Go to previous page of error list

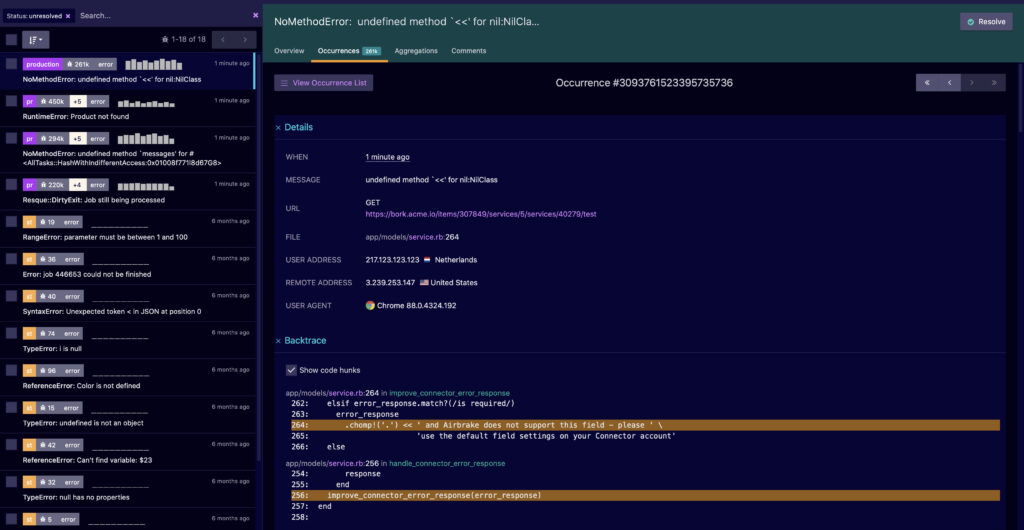(x=223, y=40)
